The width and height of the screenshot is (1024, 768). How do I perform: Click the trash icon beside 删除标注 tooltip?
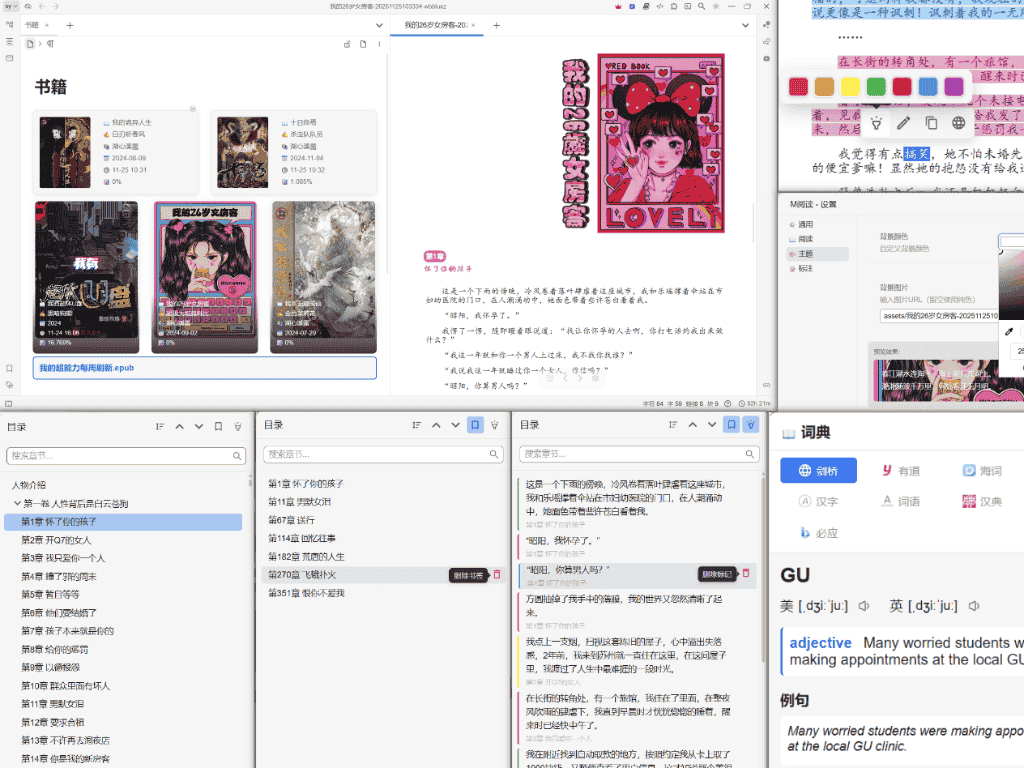(745, 573)
